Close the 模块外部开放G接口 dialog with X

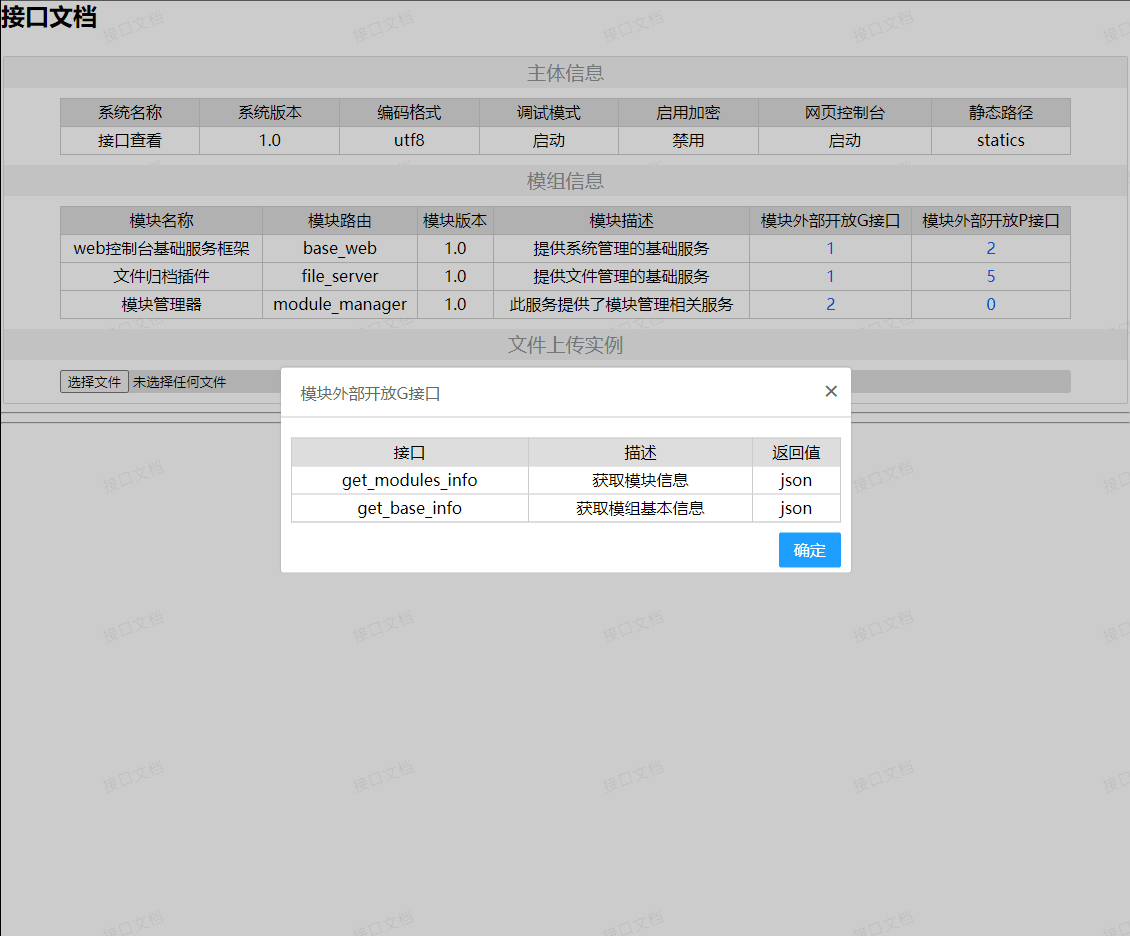[831, 391]
